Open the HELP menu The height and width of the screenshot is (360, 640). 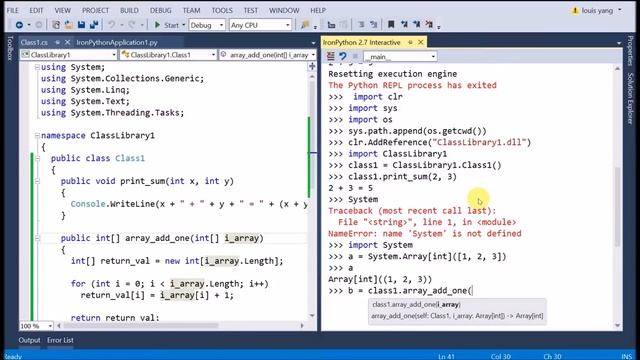(x=318, y=10)
